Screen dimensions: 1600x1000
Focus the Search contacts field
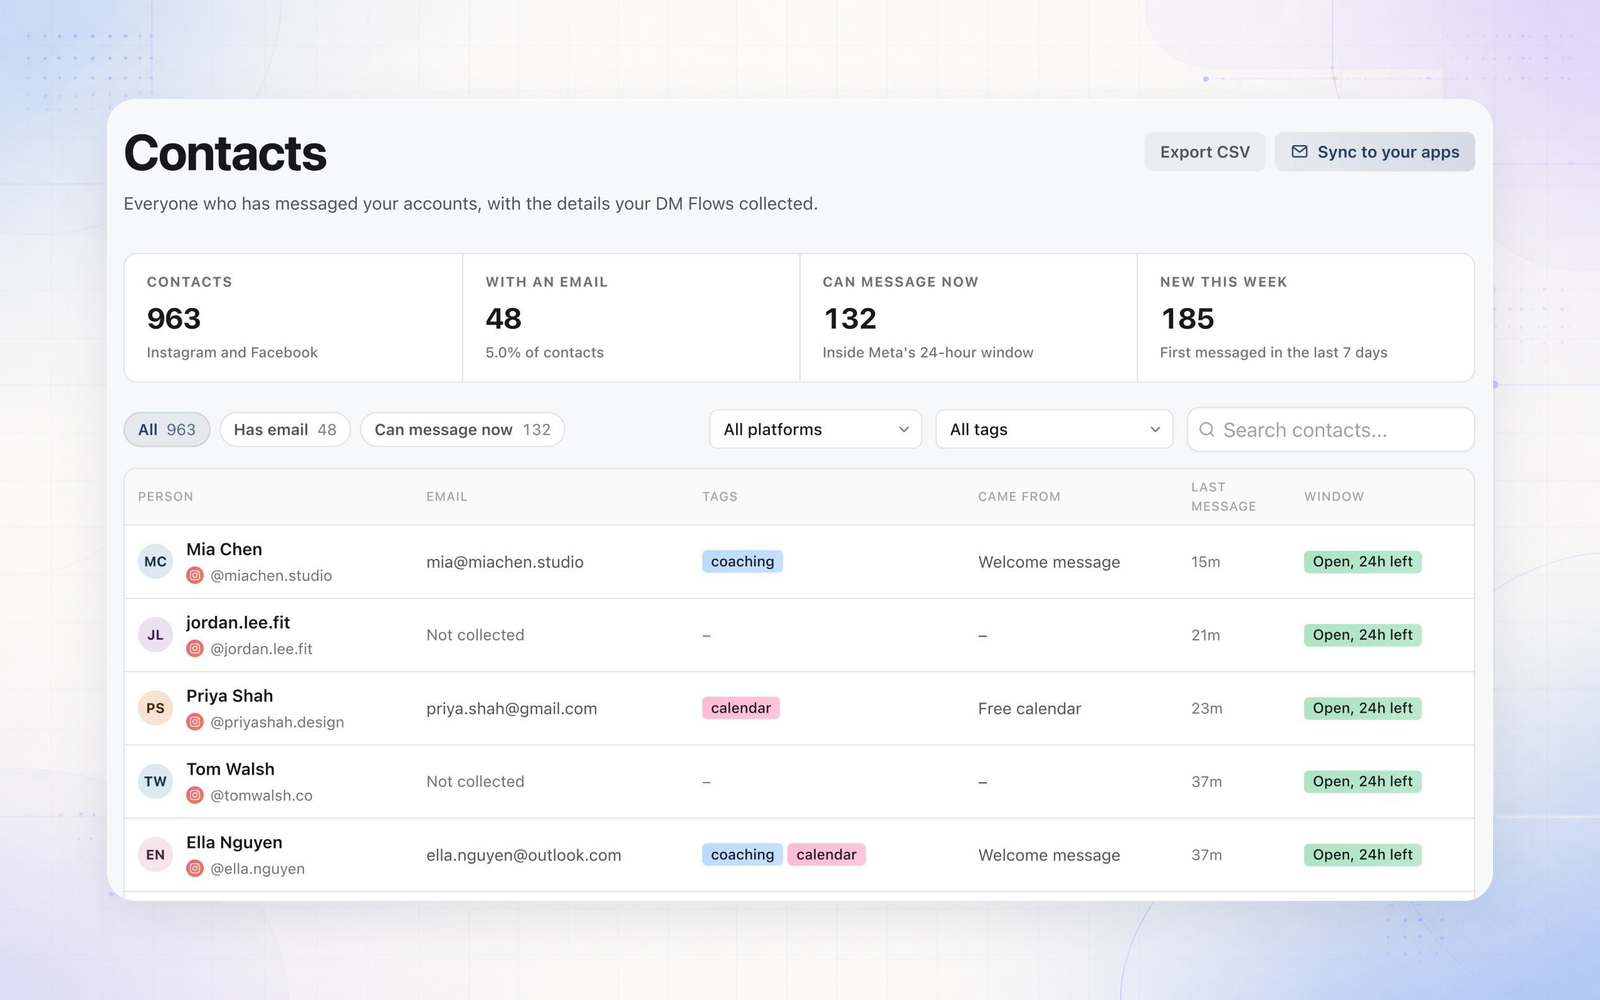coord(1330,430)
